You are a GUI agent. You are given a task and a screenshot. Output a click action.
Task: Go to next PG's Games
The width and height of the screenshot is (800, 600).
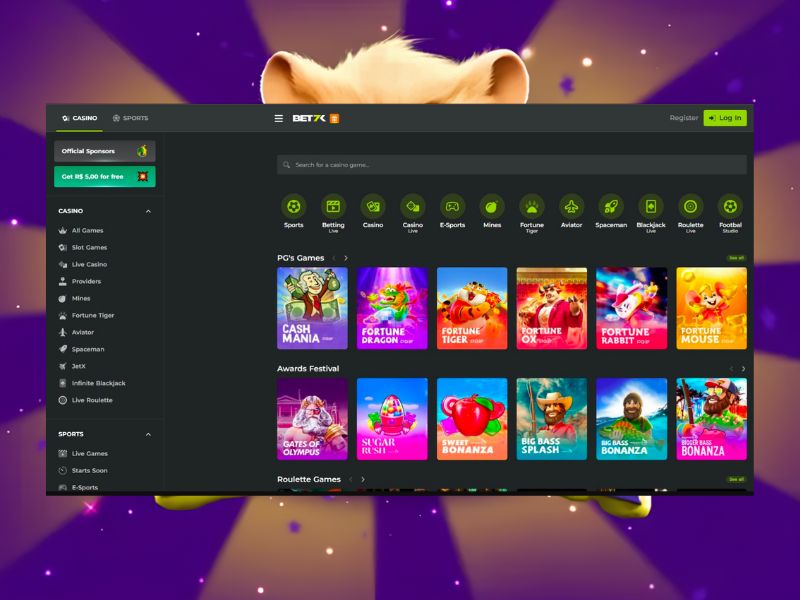pos(346,258)
